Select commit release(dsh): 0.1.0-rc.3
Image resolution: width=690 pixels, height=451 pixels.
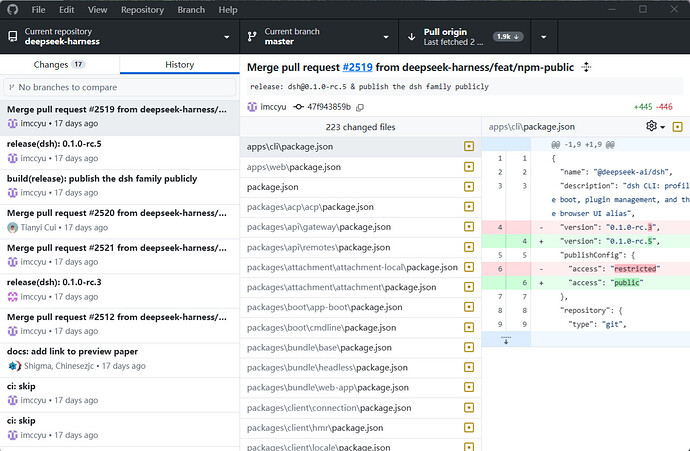pyautogui.click(x=120, y=290)
